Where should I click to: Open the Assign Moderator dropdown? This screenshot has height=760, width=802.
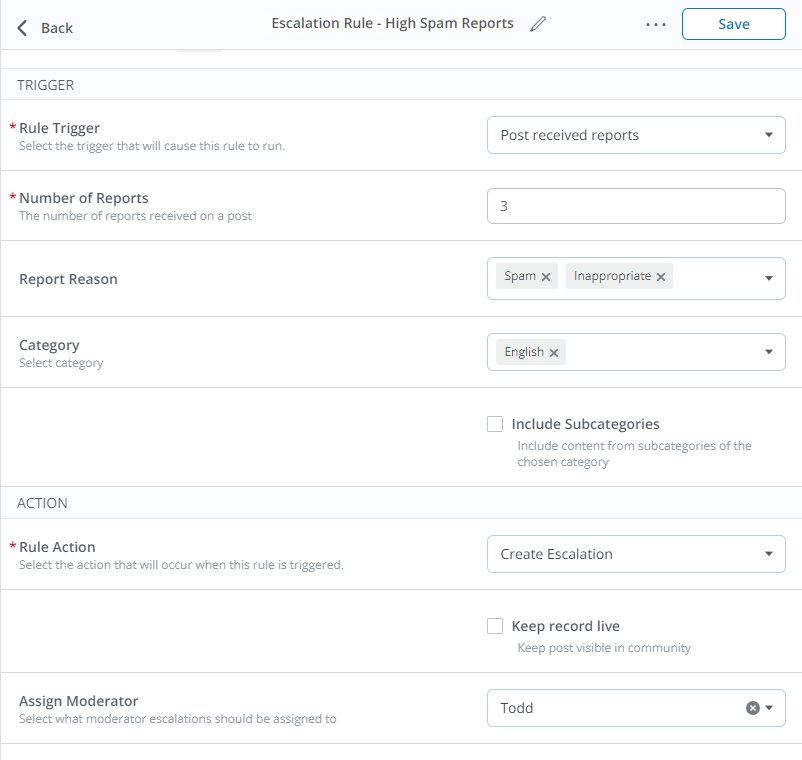click(768, 707)
